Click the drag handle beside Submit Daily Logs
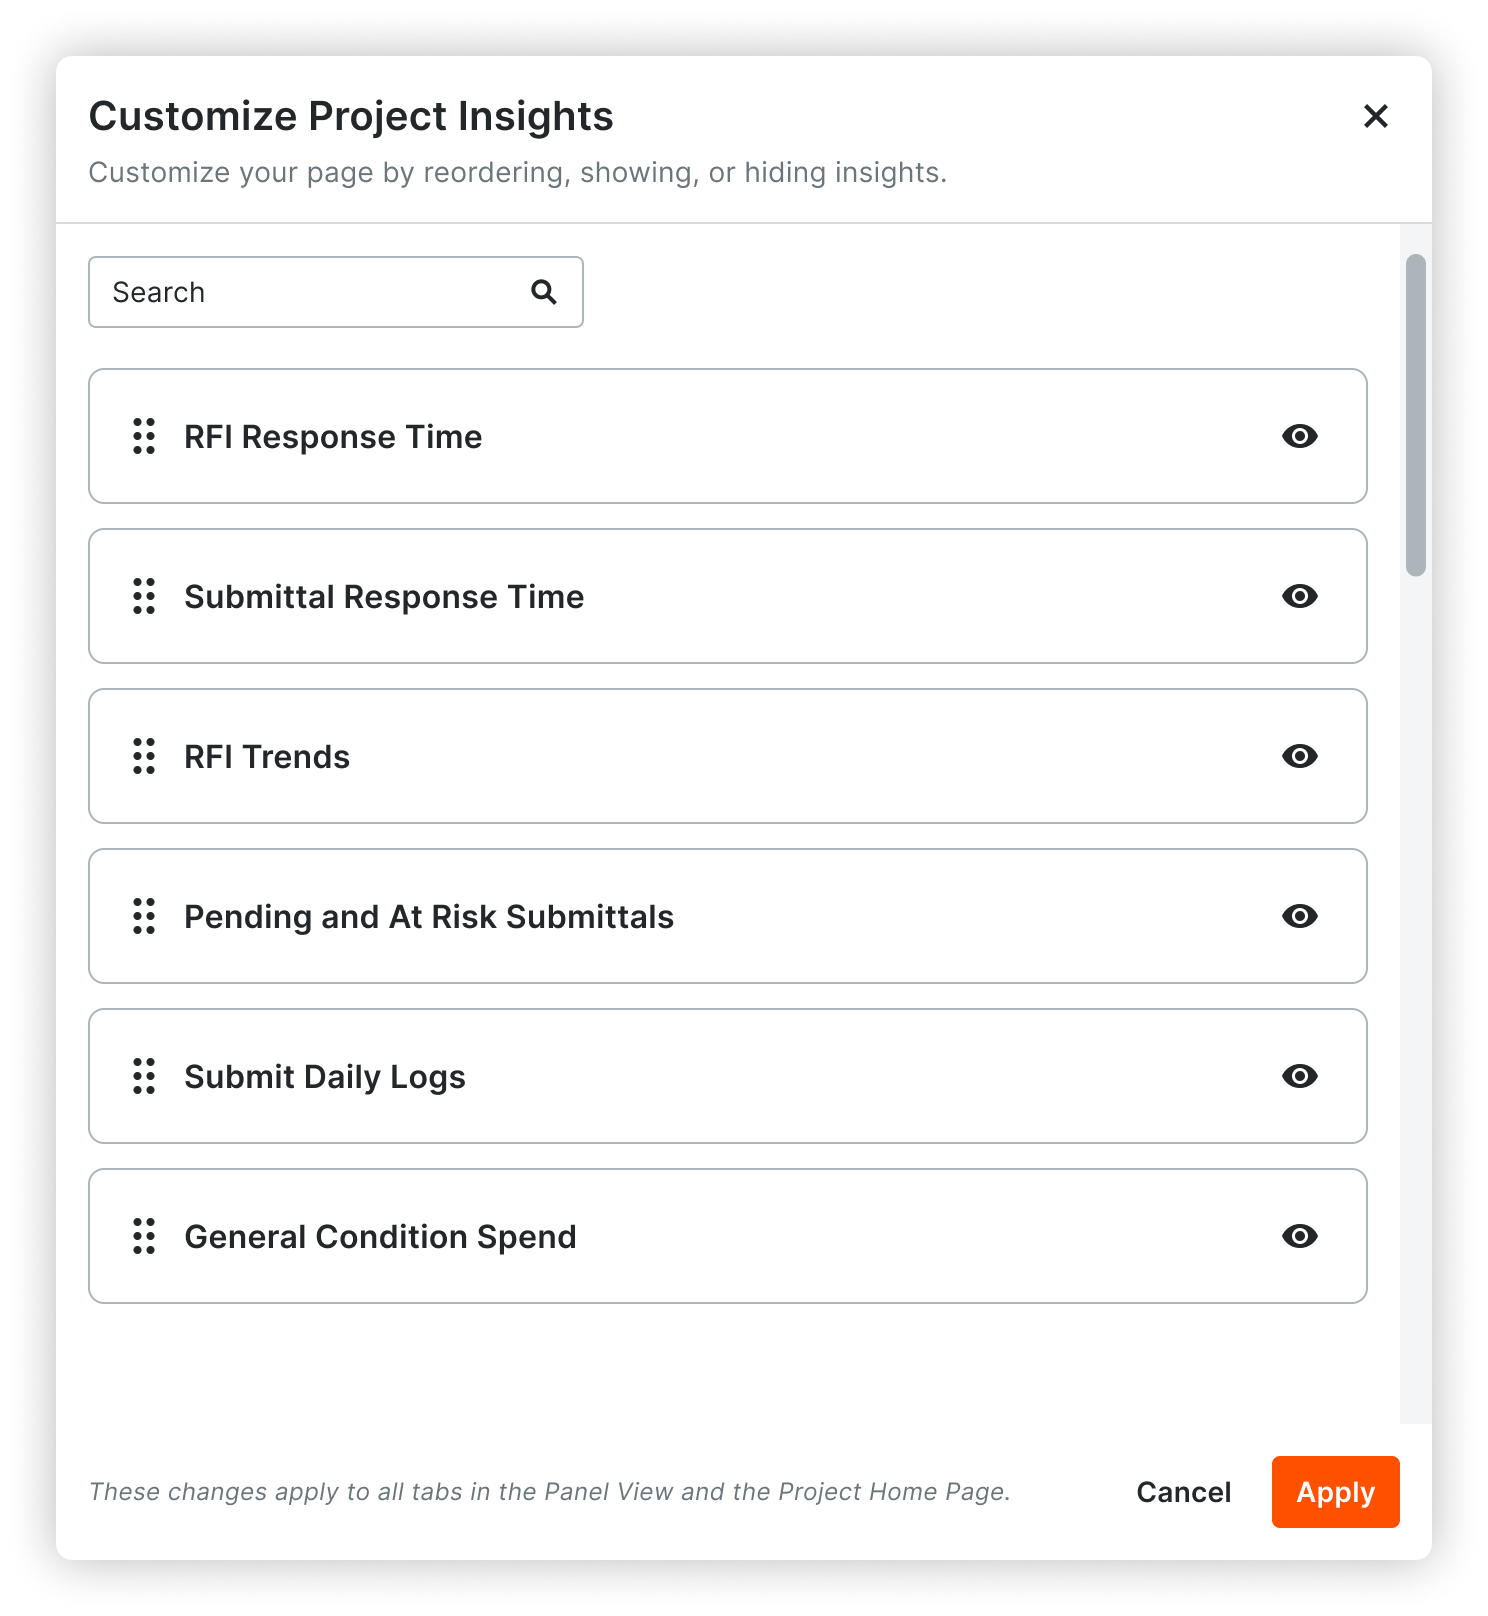This screenshot has width=1488, height=1616. (x=143, y=1076)
